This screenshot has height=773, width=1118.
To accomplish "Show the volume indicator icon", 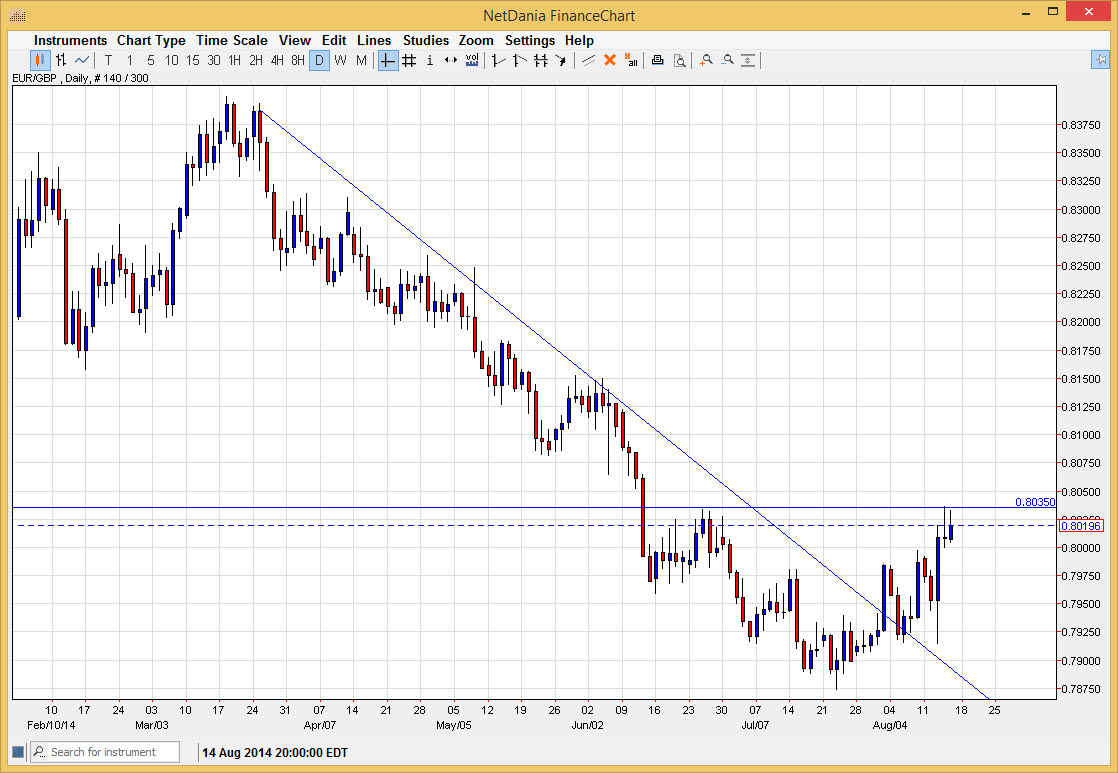I will click(x=471, y=60).
